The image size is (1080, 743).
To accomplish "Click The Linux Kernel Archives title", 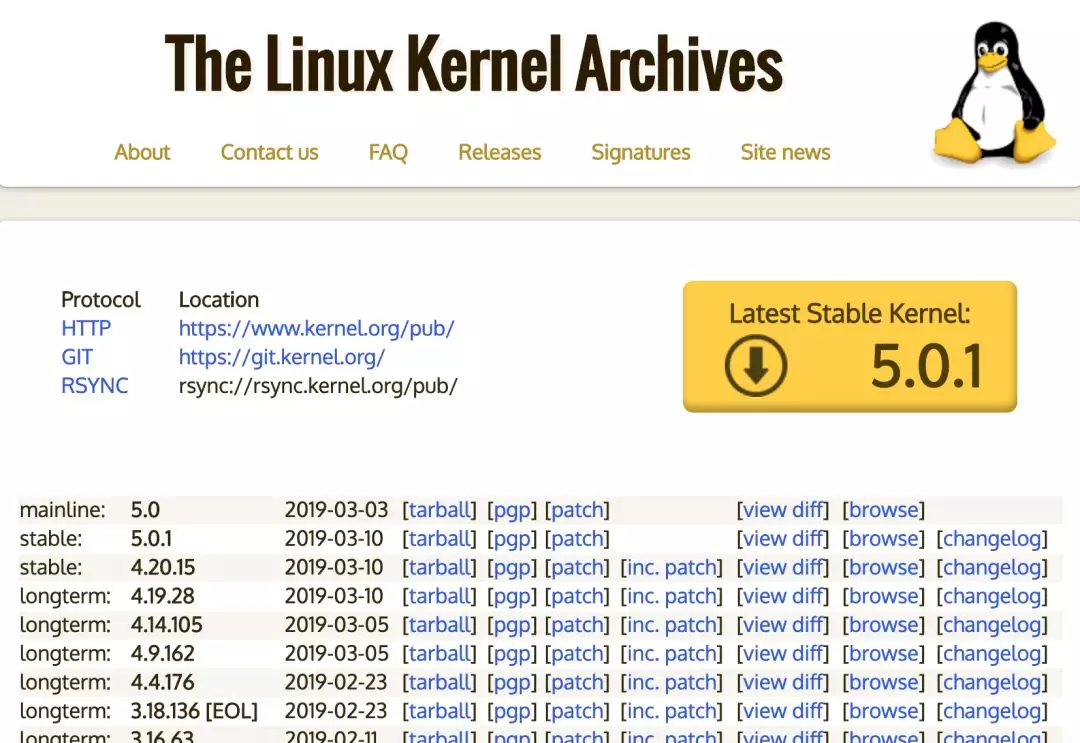I will coord(474,63).
